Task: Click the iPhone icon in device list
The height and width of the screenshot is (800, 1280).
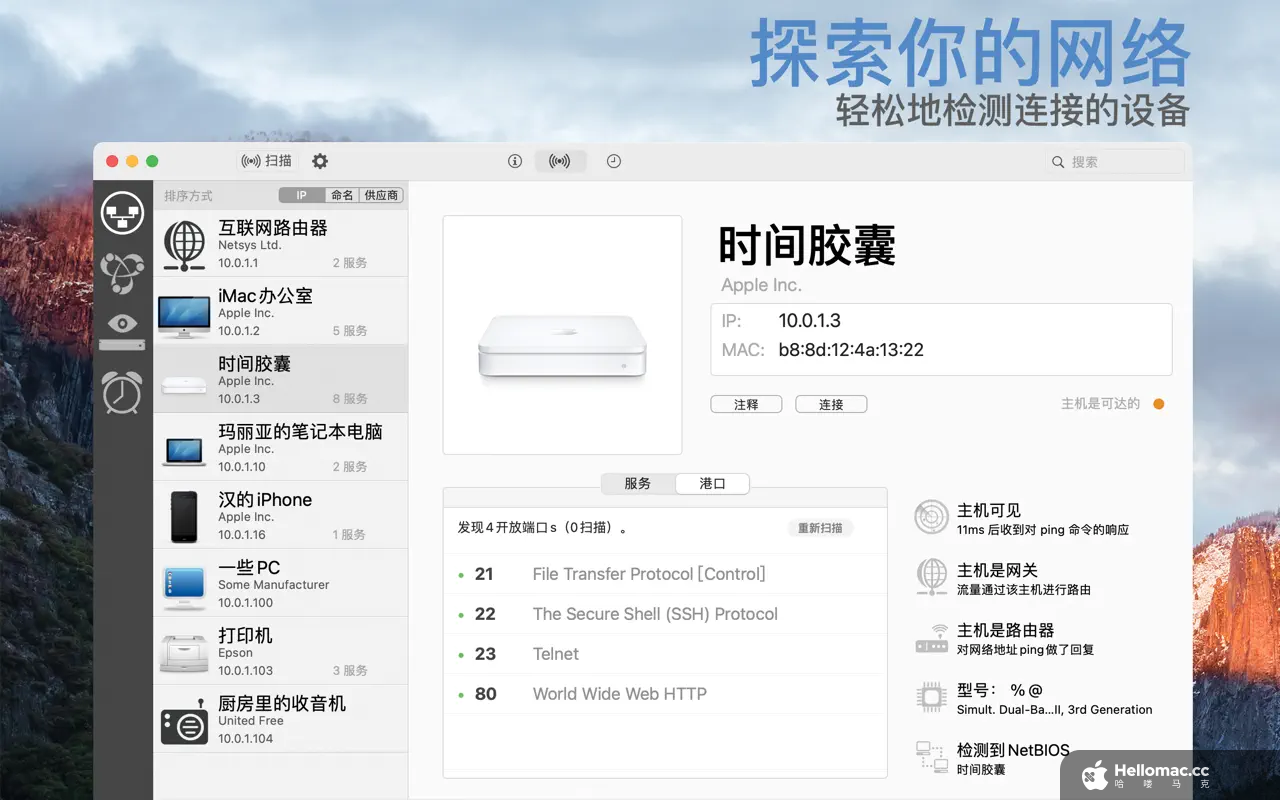Action: tap(184, 517)
